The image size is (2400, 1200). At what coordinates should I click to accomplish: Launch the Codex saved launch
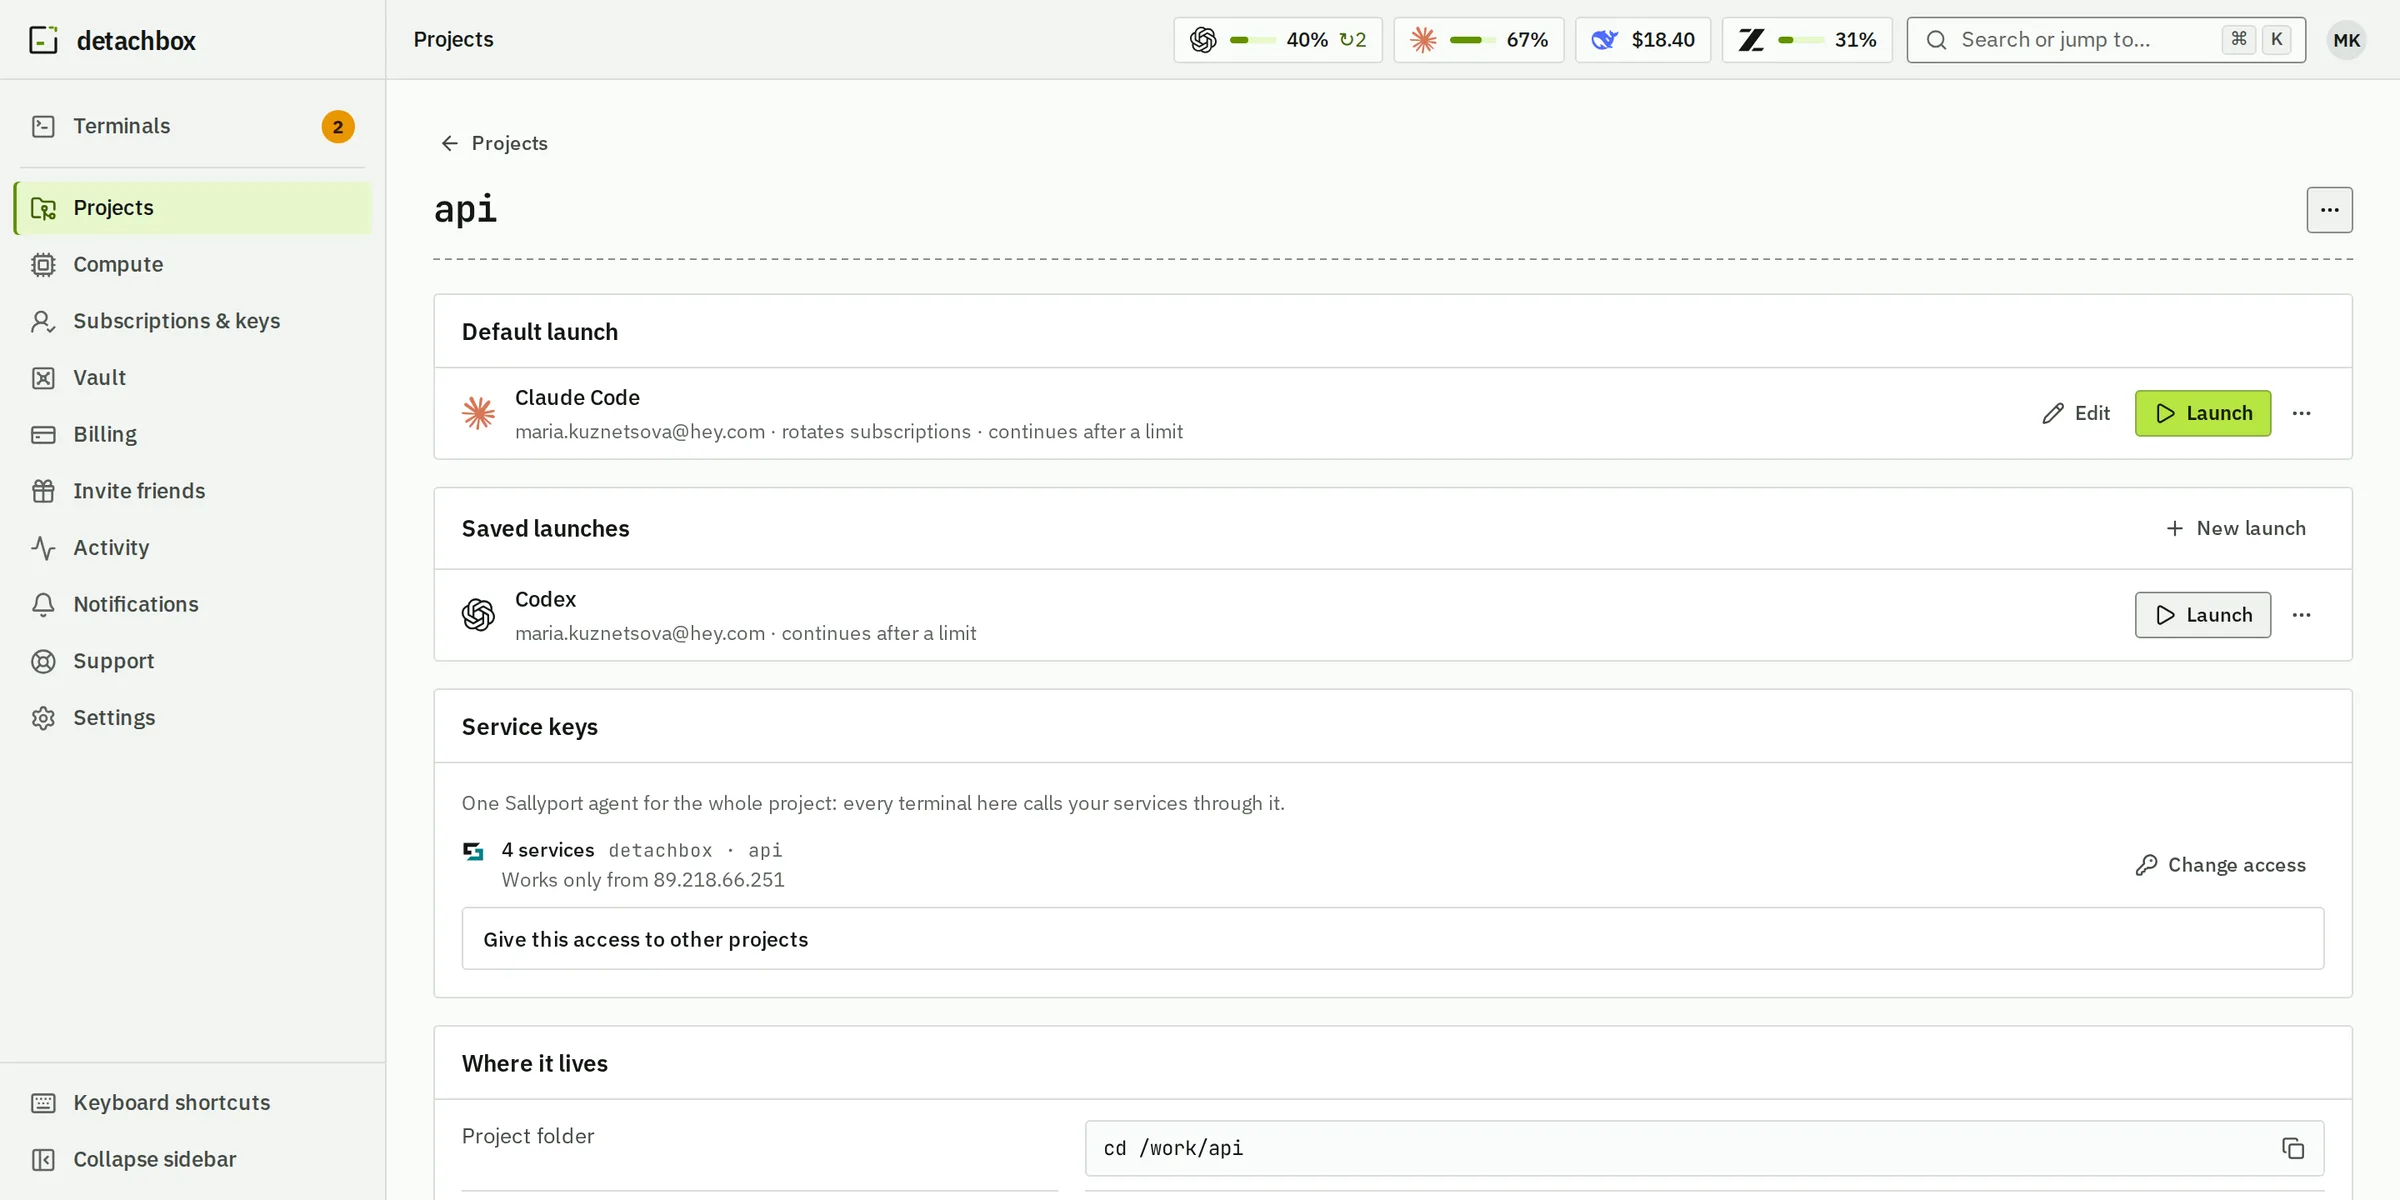click(2203, 615)
